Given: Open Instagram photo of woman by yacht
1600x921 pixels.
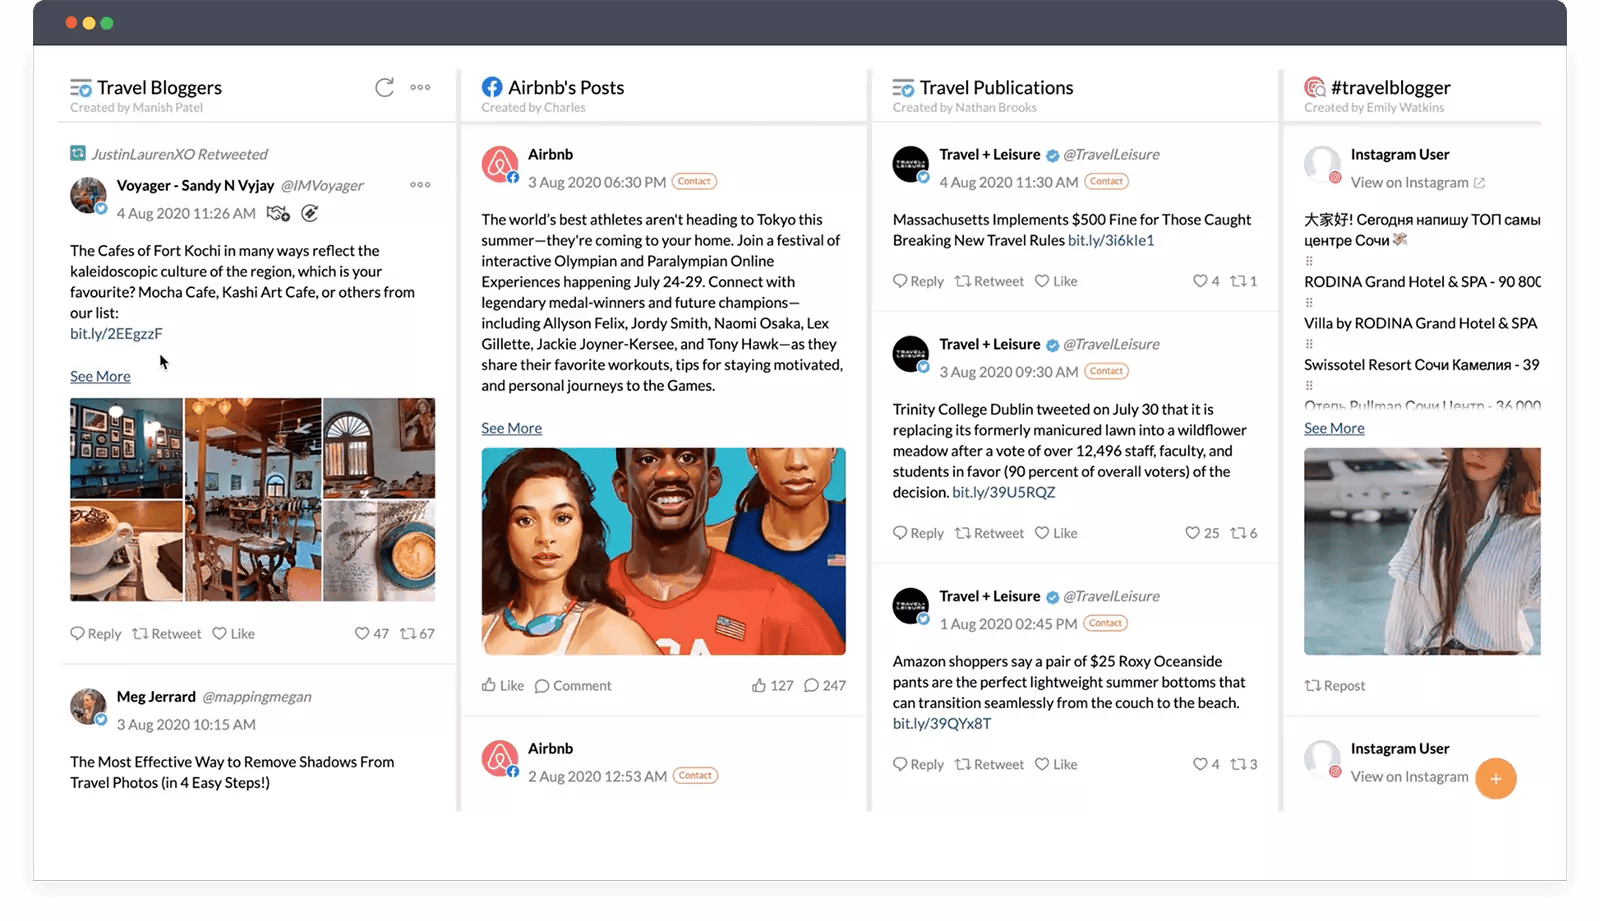Looking at the screenshot, I should [1422, 551].
